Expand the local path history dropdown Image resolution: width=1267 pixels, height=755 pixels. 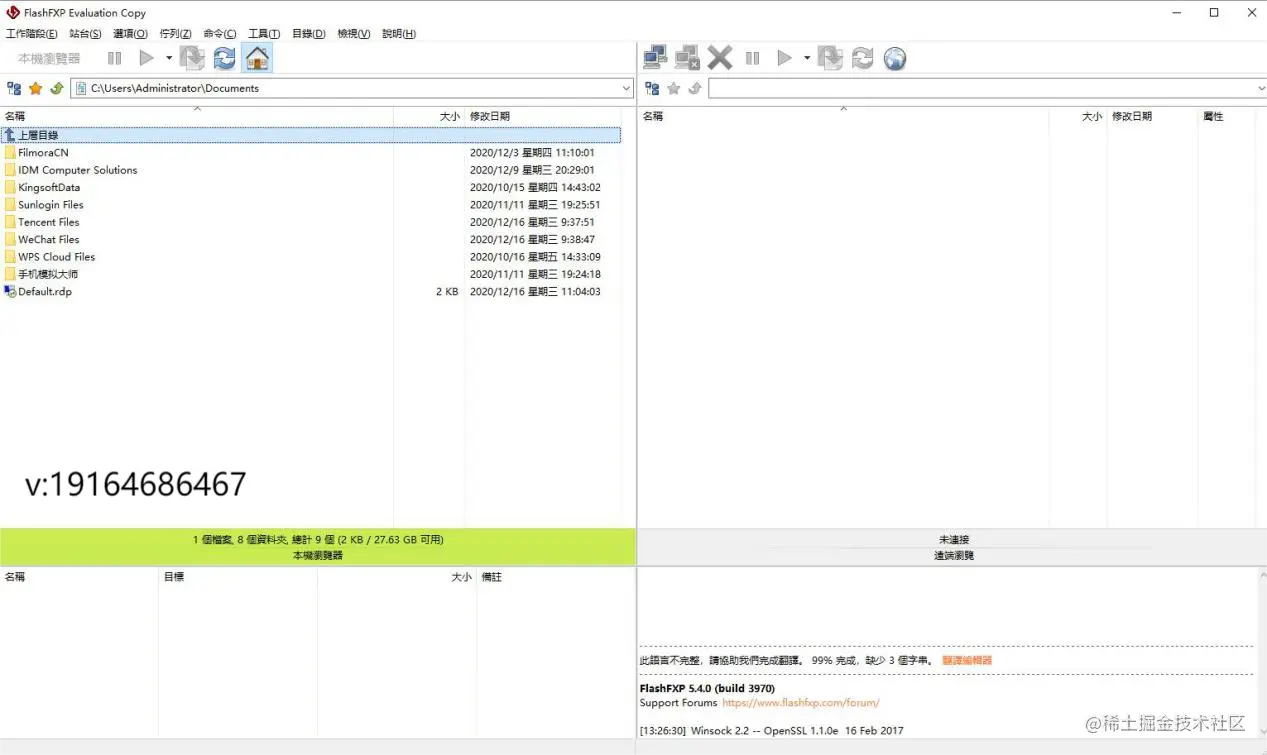(x=626, y=88)
